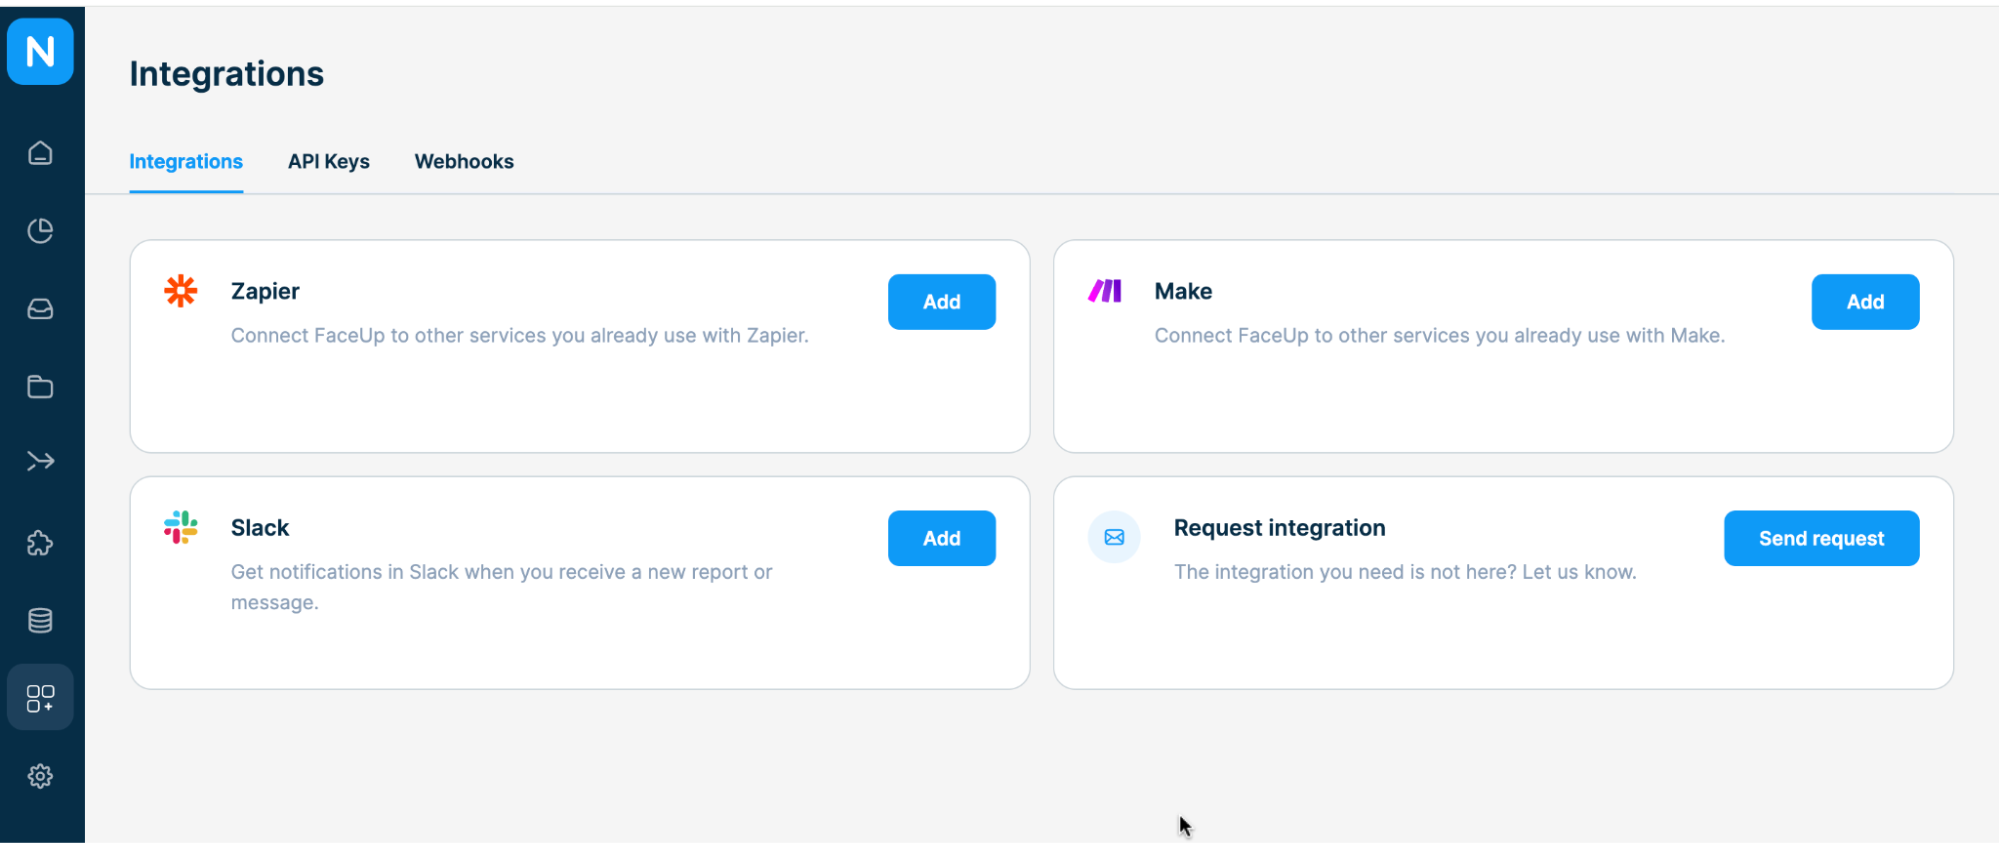
Task: Open the puzzle piece sidebar icon
Action: (x=40, y=543)
